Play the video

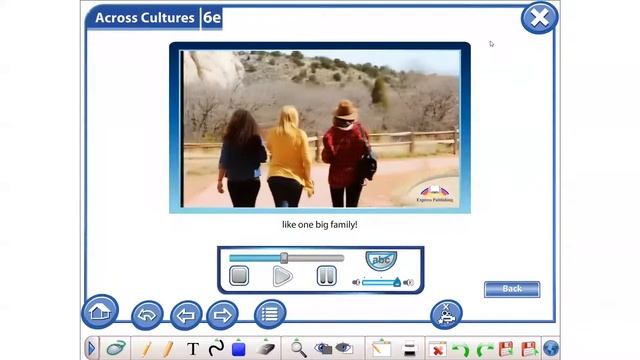(282, 276)
